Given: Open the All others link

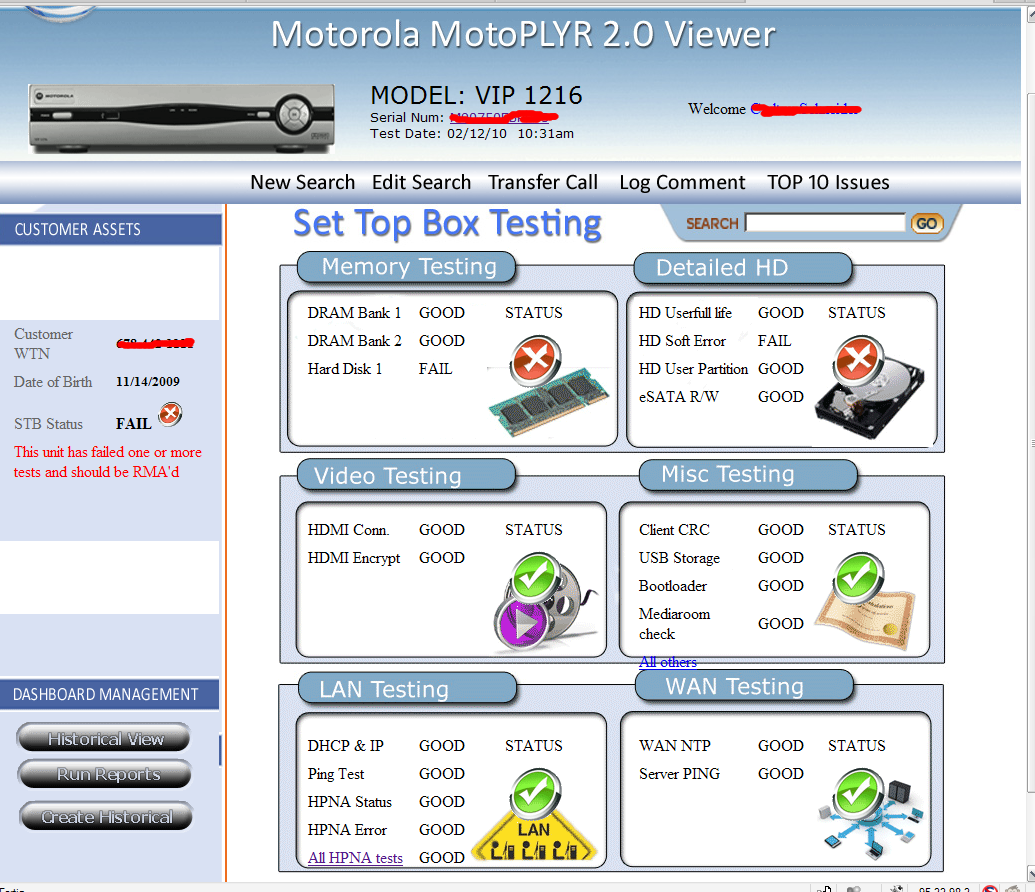Looking at the screenshot, I should pos(667,662).
